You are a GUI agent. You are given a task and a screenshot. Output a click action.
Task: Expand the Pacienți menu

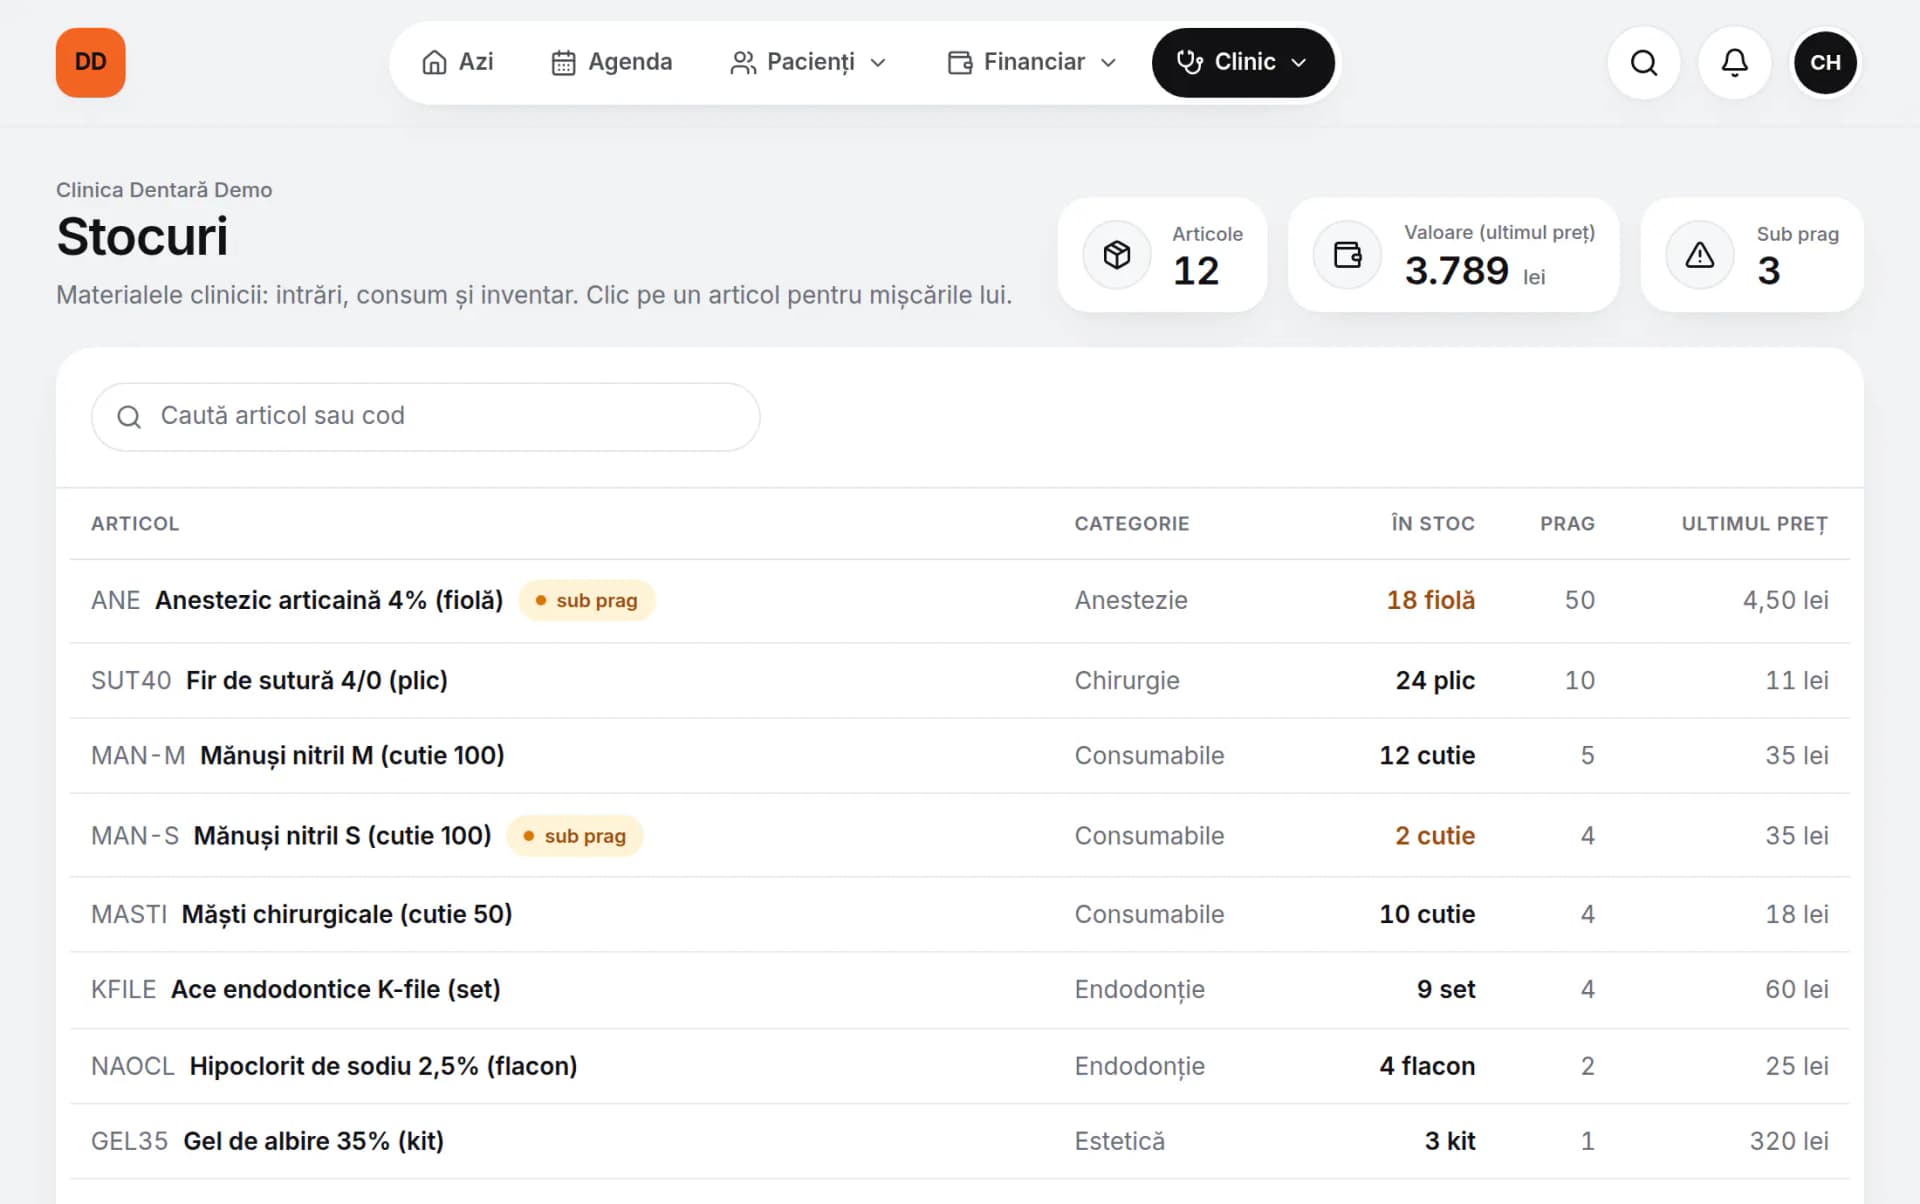809,62
